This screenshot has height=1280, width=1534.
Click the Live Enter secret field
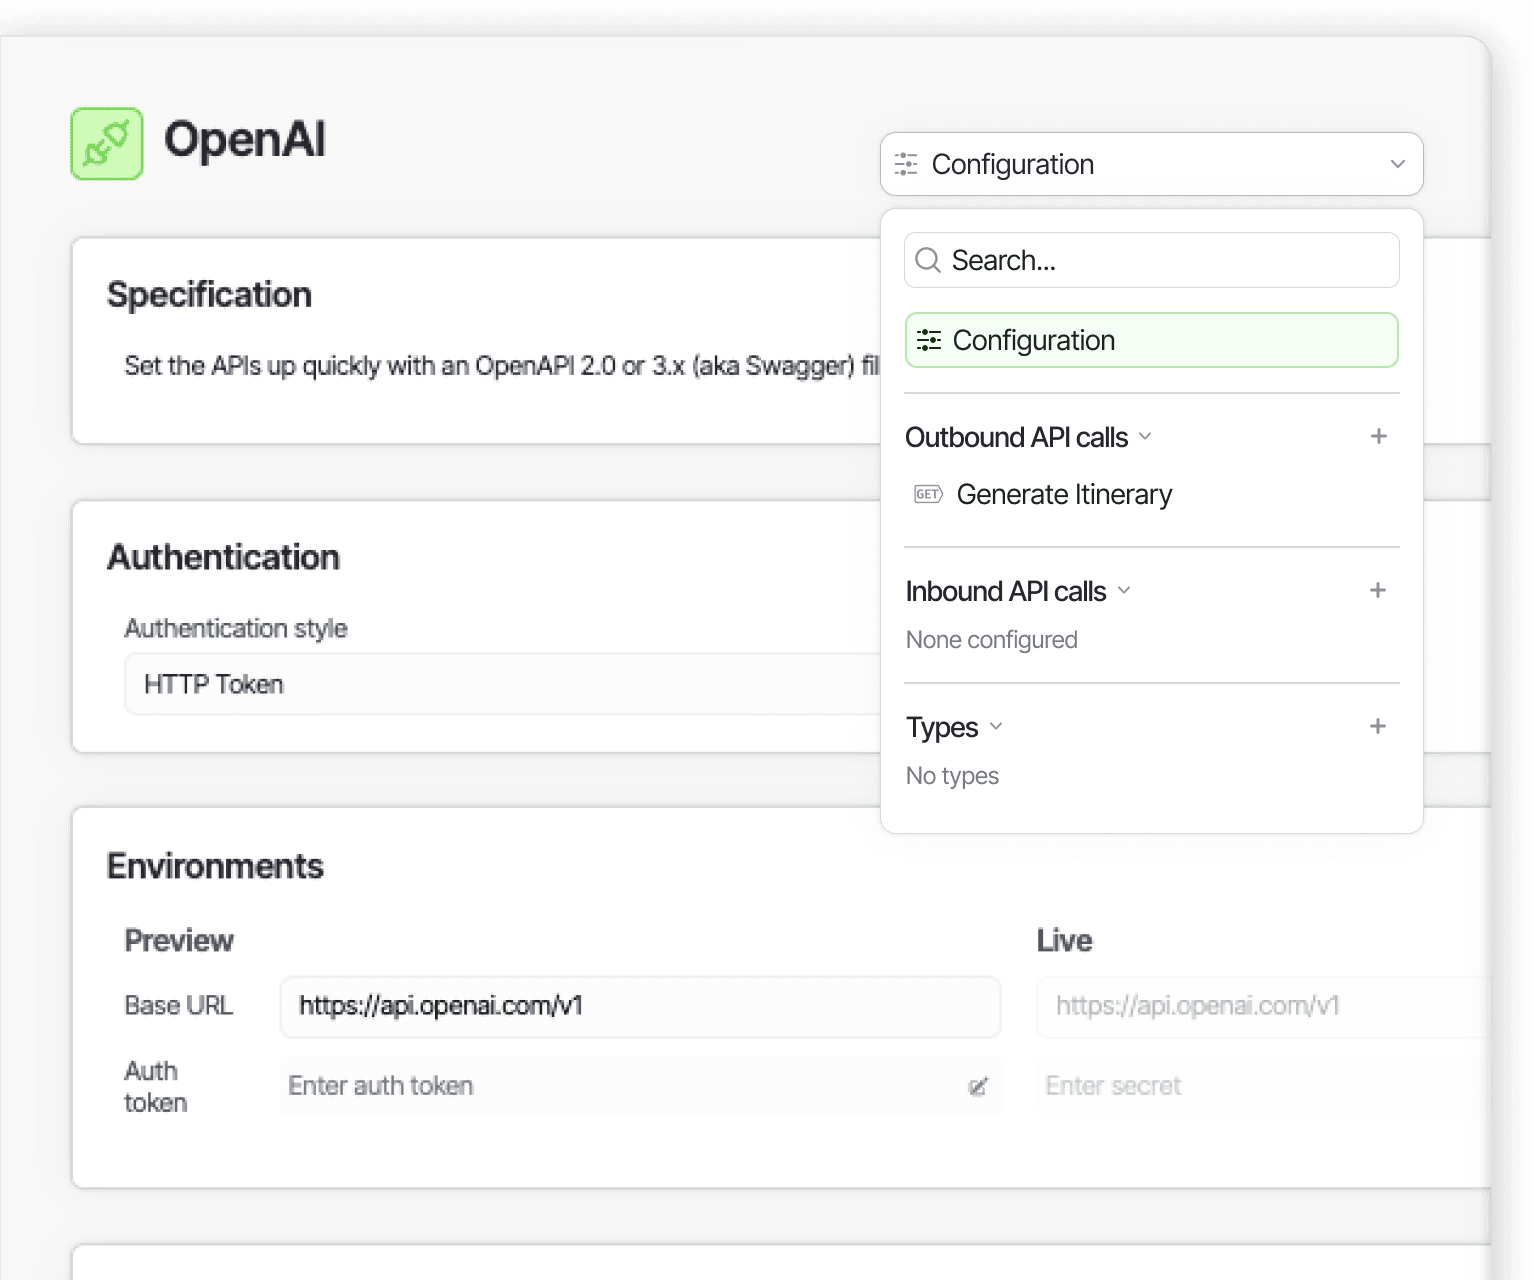click(1264, 1086)
